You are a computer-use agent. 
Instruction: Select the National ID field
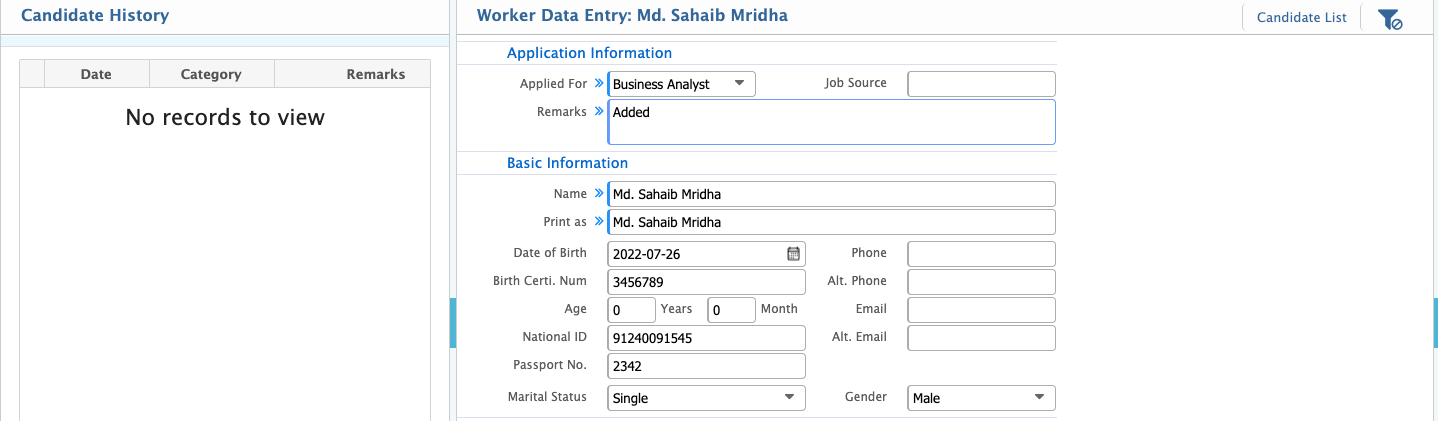(706, 338)
